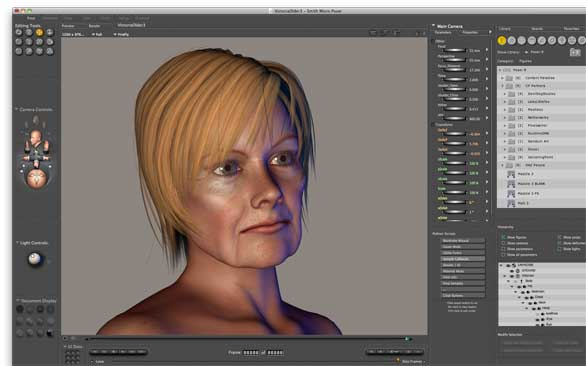Click the Focal parameter dial
586x366 pixels.
(454, 50)
